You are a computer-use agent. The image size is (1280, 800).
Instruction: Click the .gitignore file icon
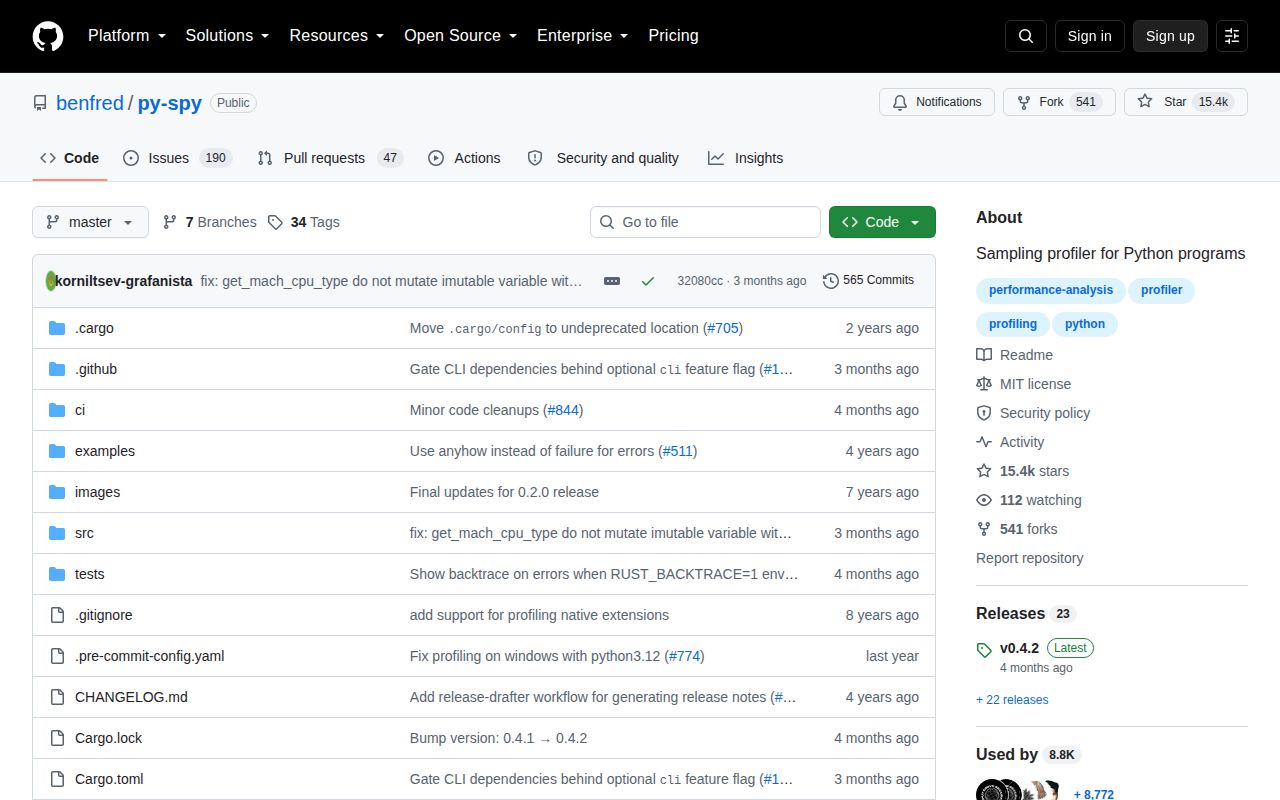pyautogui.click(x=57, y=615)
